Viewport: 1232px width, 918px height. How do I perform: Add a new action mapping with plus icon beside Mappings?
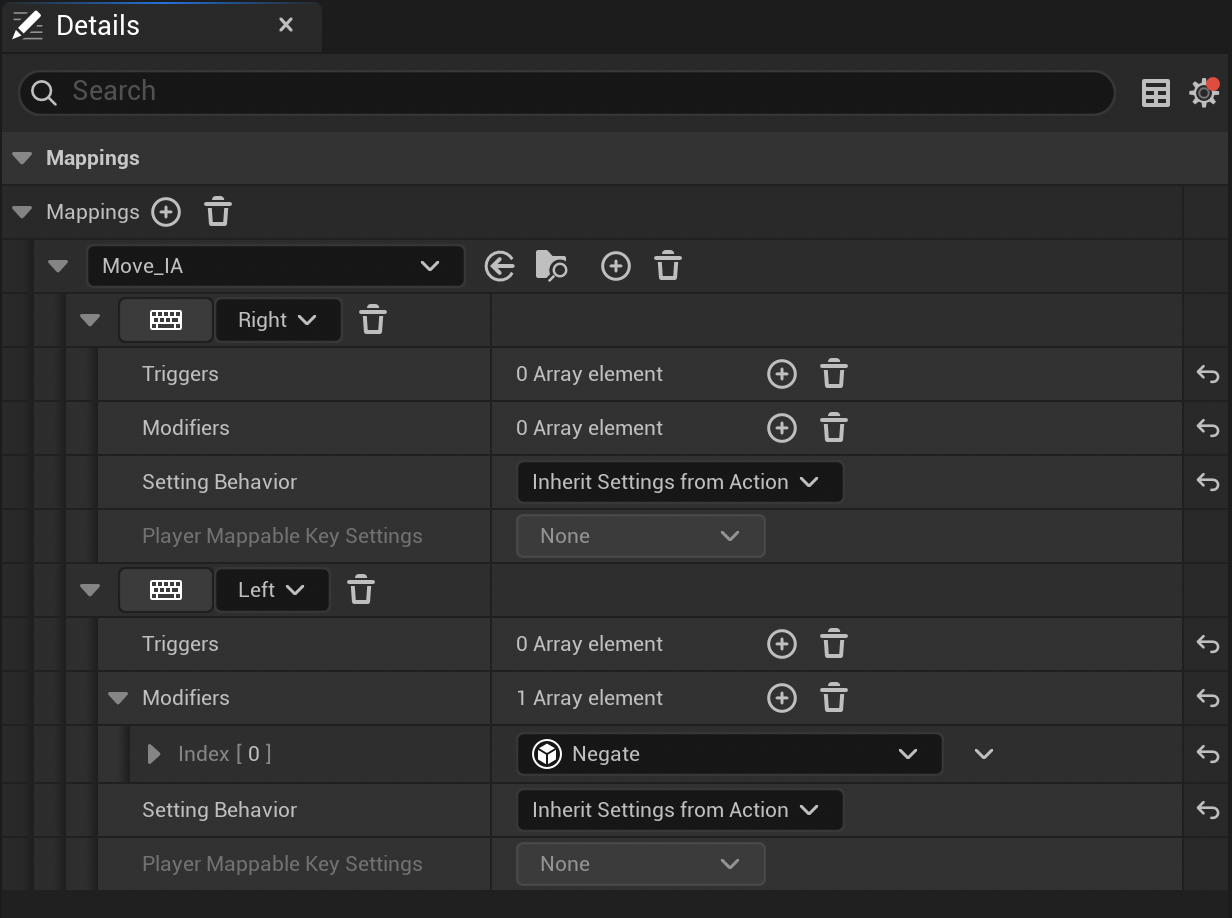point(166,212)
